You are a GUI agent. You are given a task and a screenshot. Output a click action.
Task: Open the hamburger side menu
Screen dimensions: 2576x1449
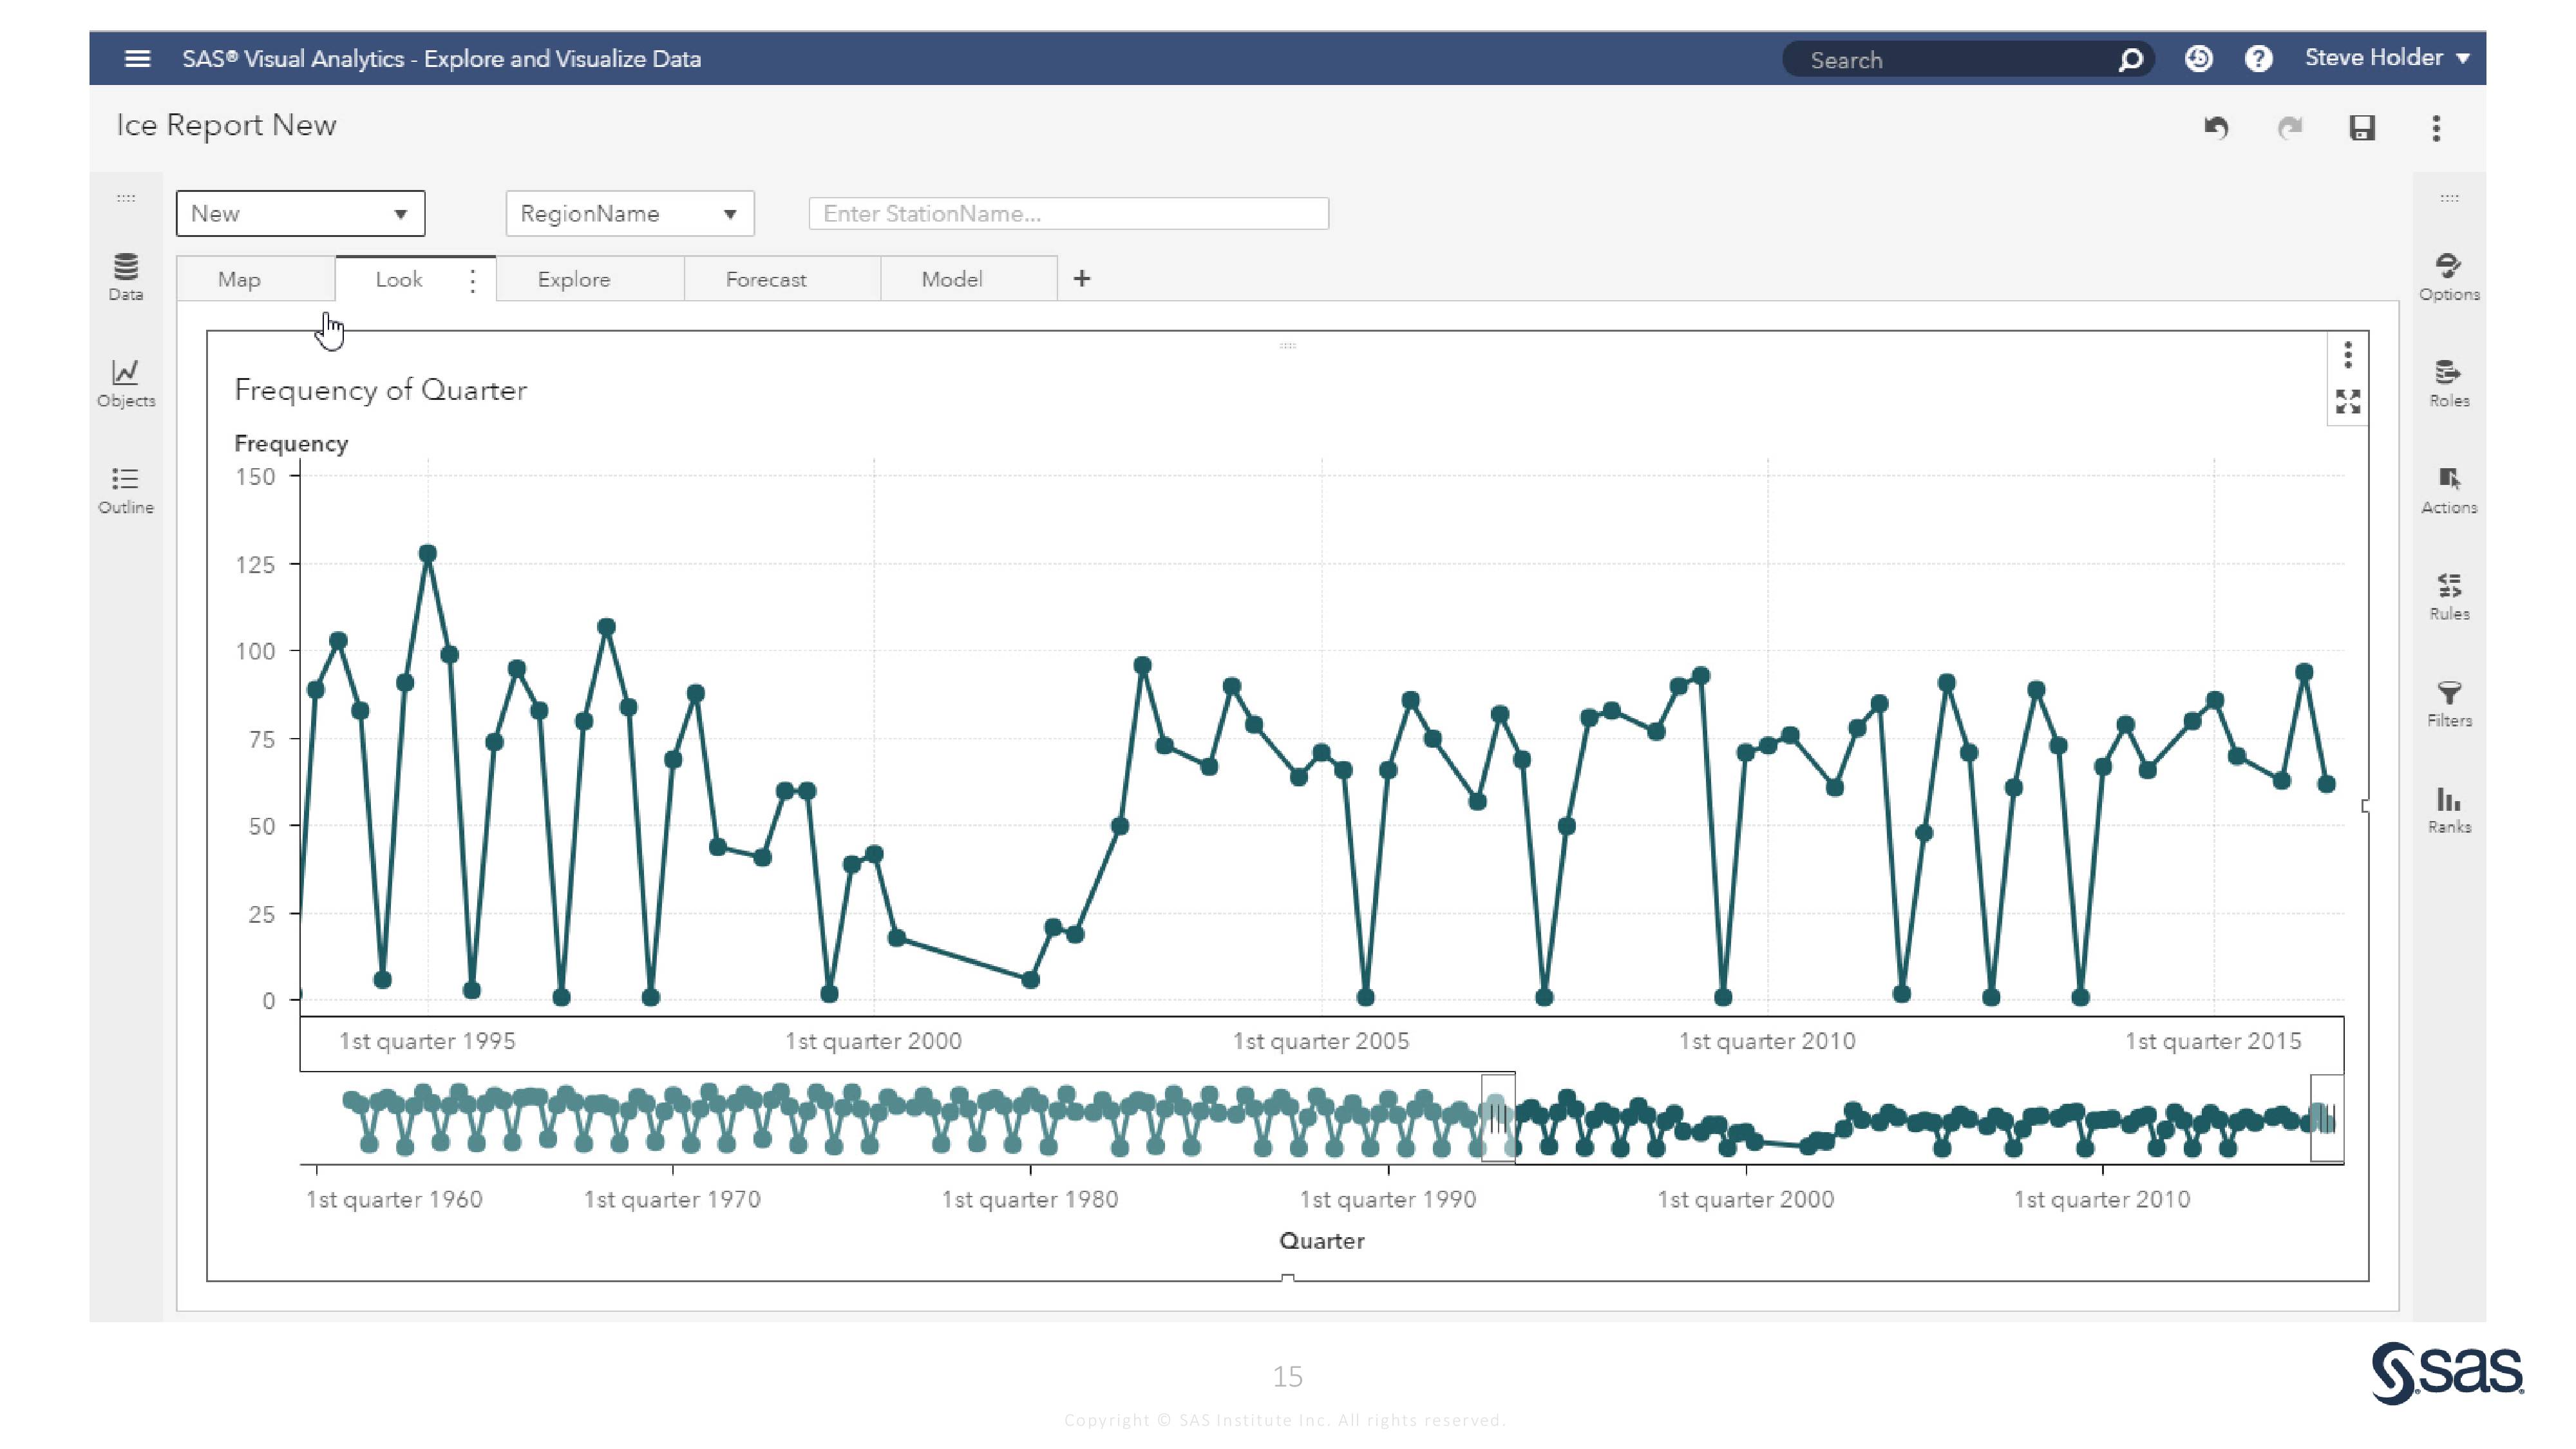tap(137, 59)
